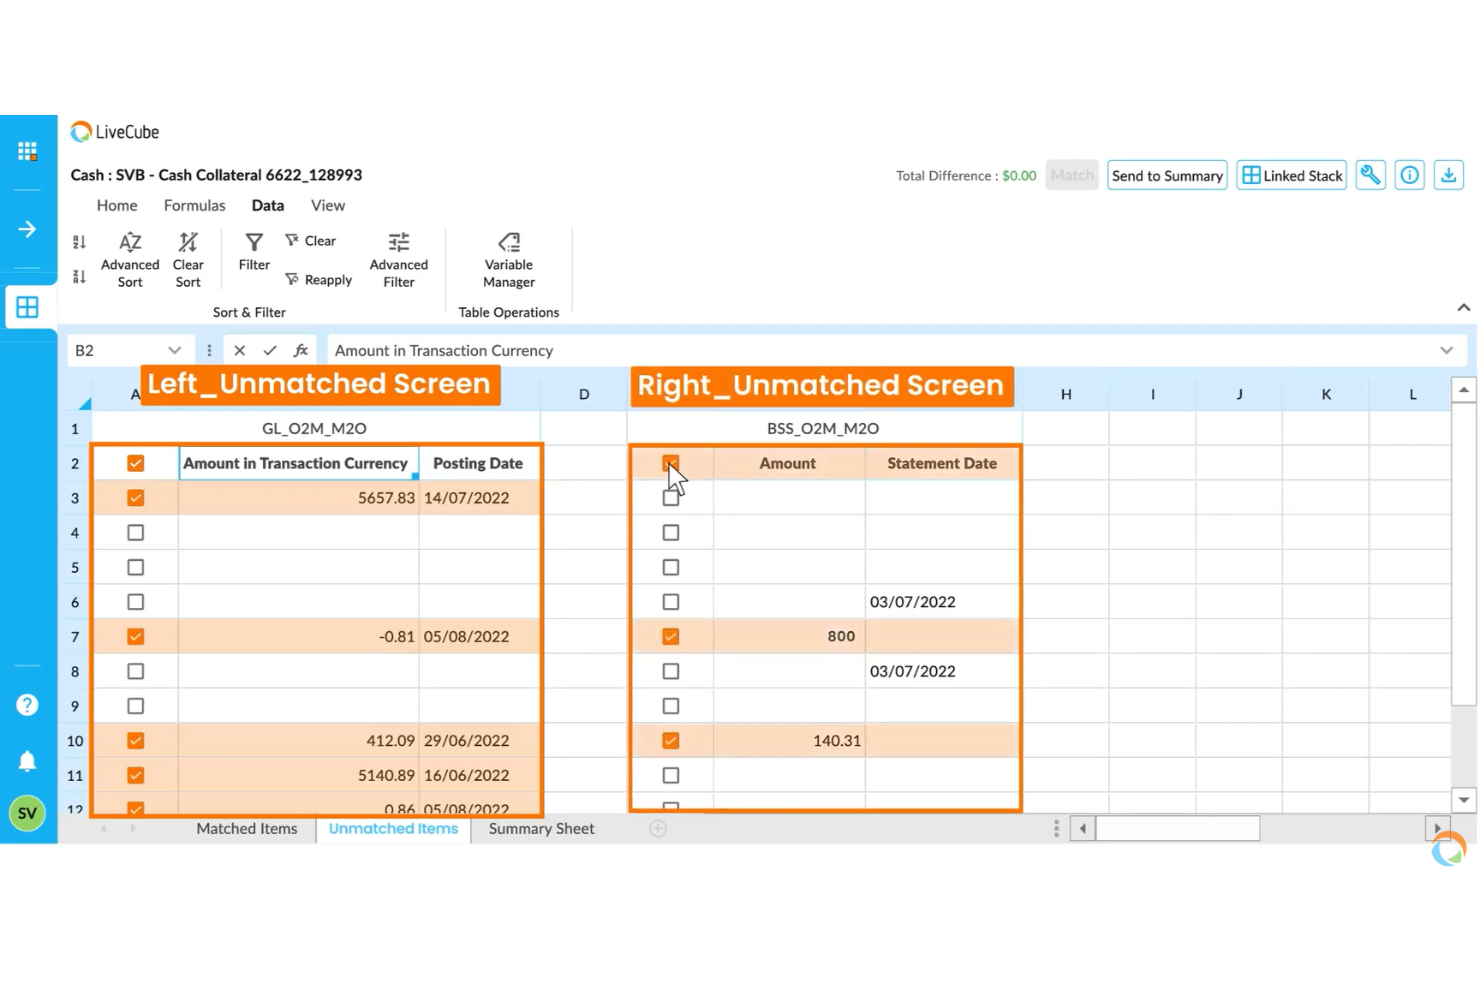
Task: Click Linked Stack button
Action: click(1291, 175)
